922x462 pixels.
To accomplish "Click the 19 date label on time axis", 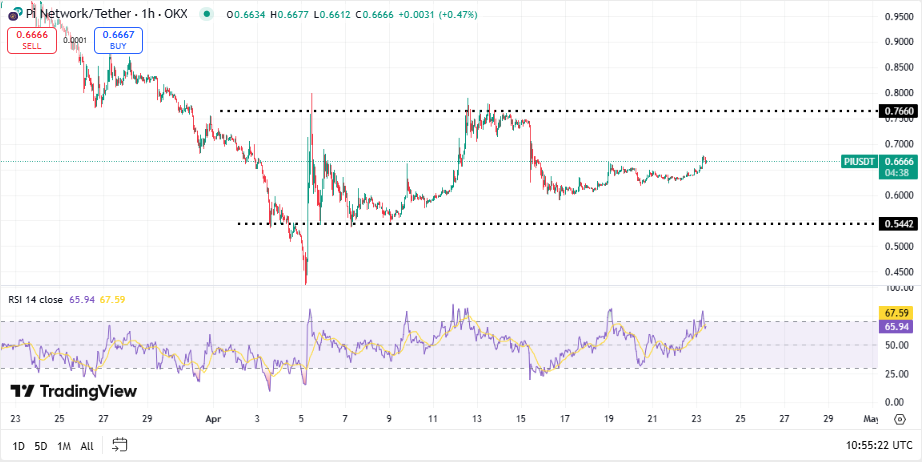I will pyautogui.click(x=609, y=419).
